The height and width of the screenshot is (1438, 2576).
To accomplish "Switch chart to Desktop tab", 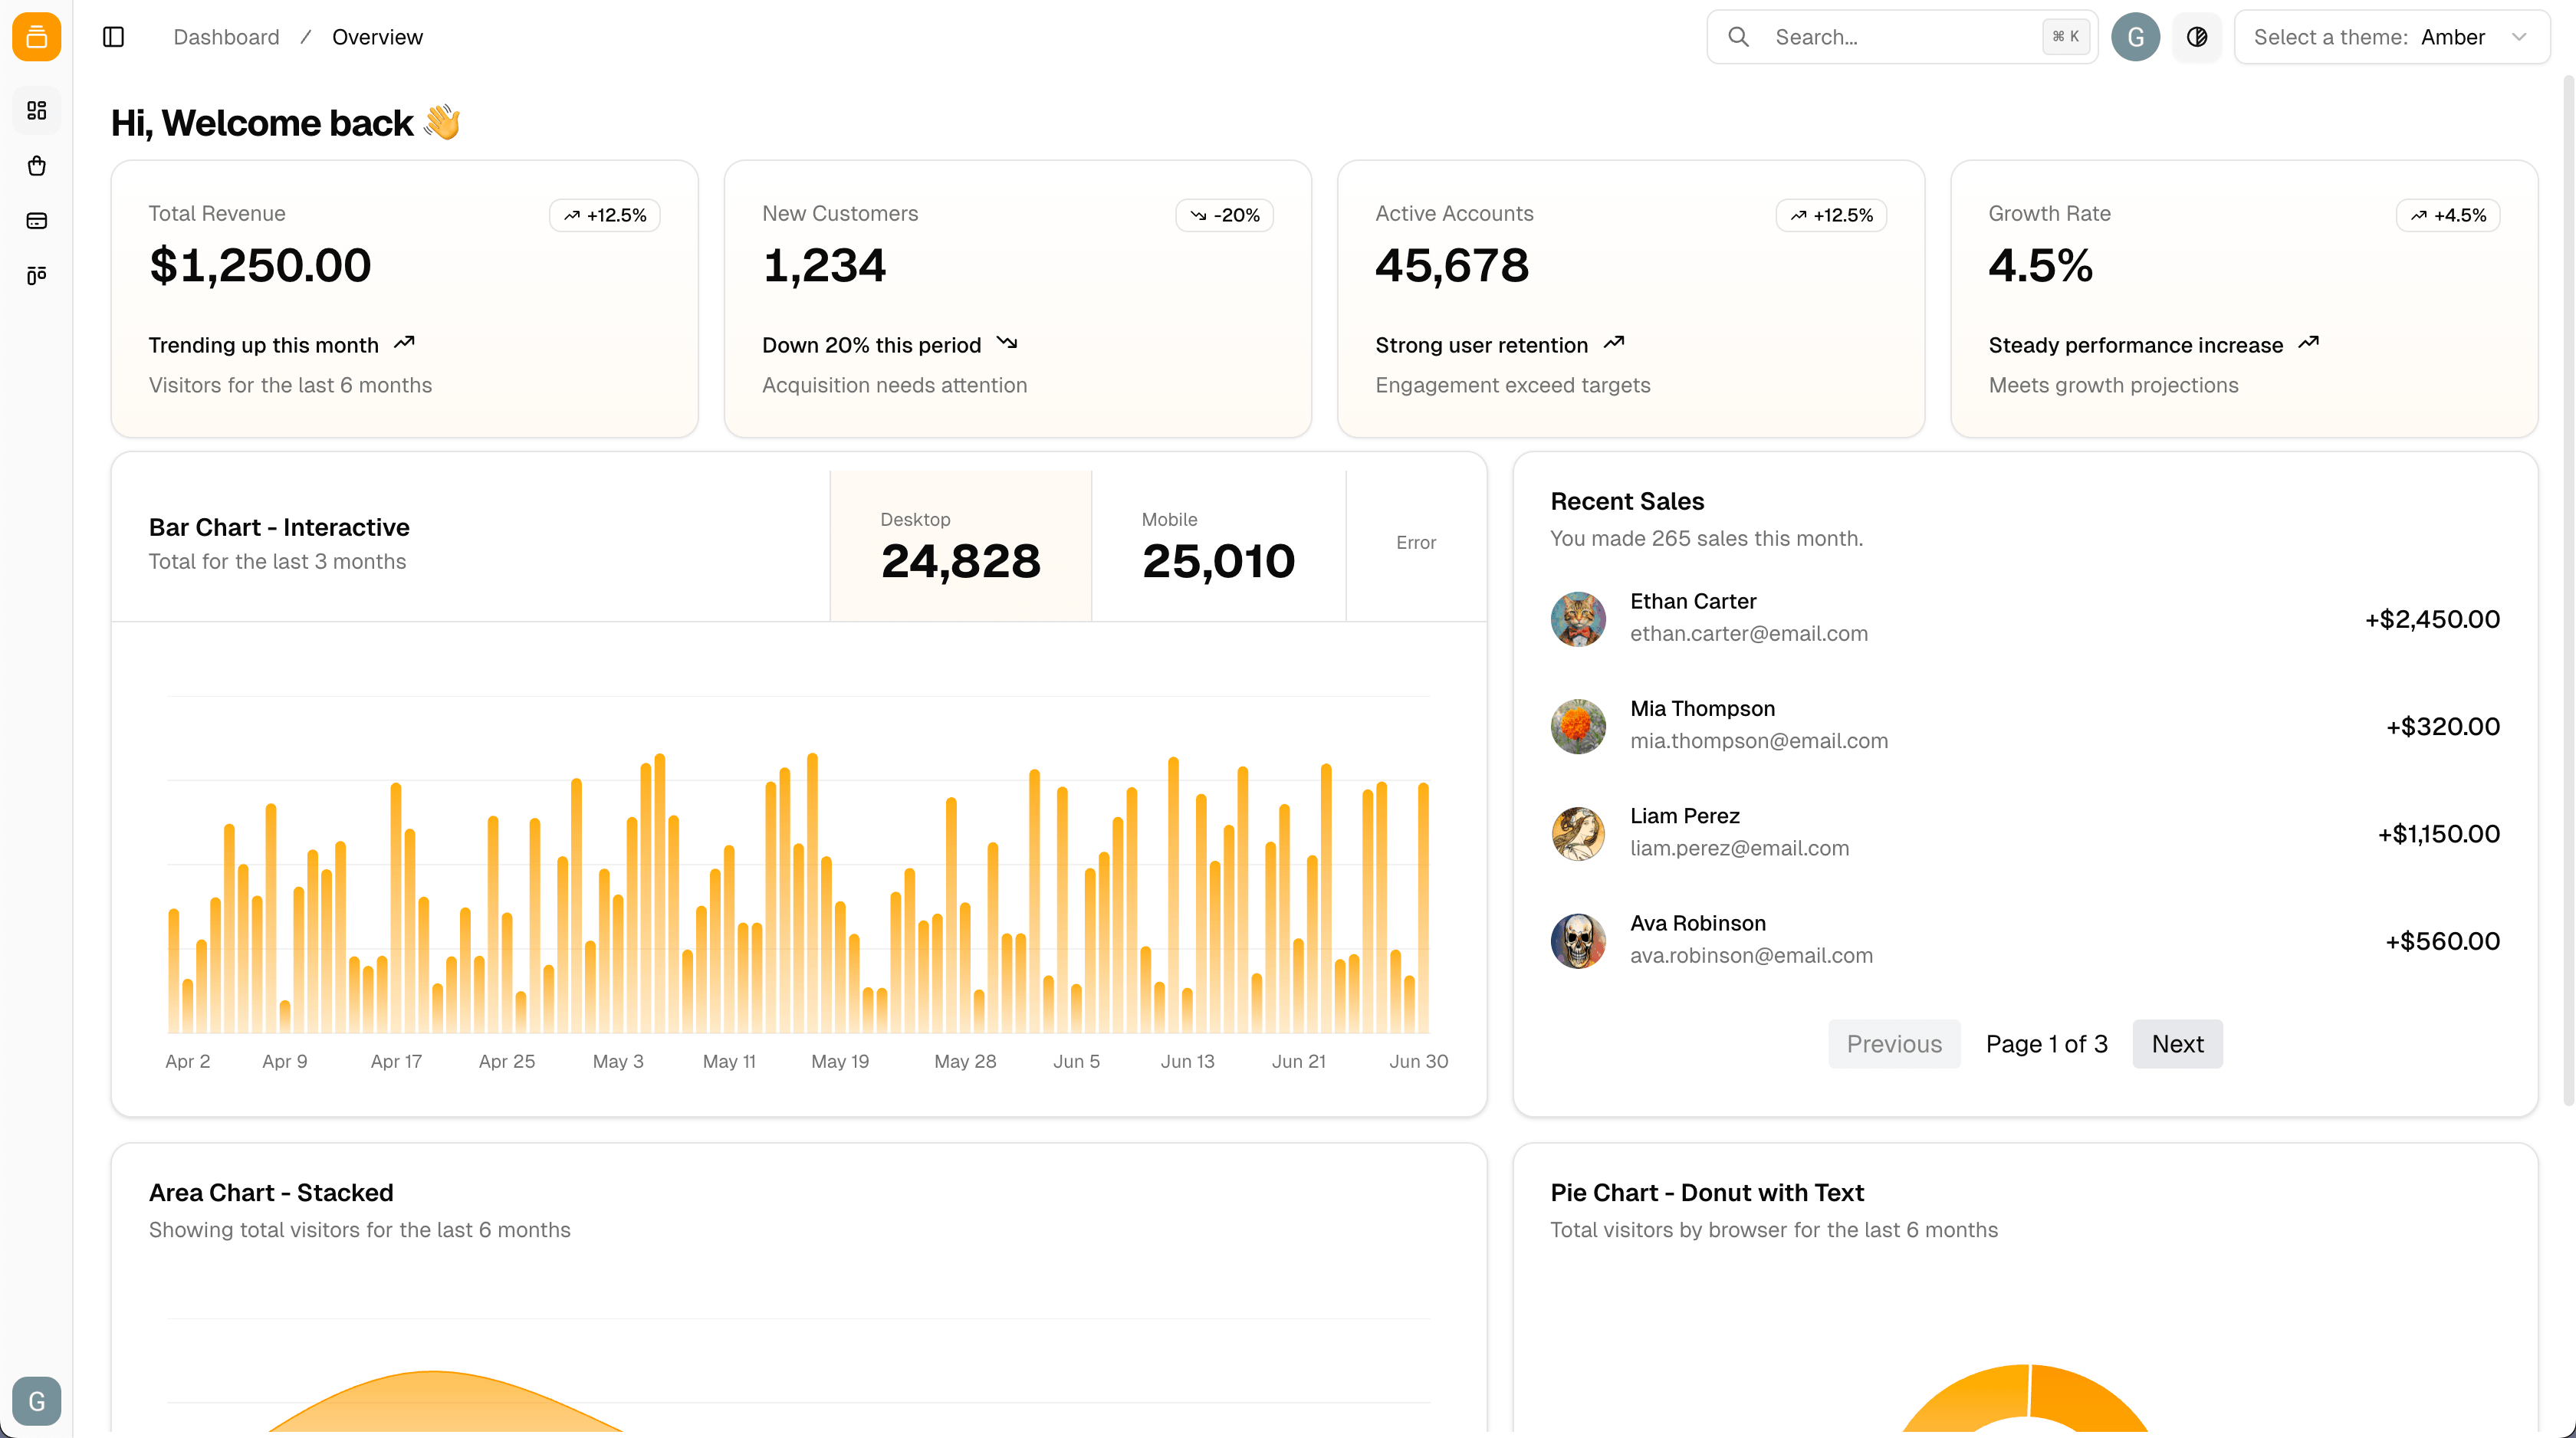I will click(x=960, y=546).
